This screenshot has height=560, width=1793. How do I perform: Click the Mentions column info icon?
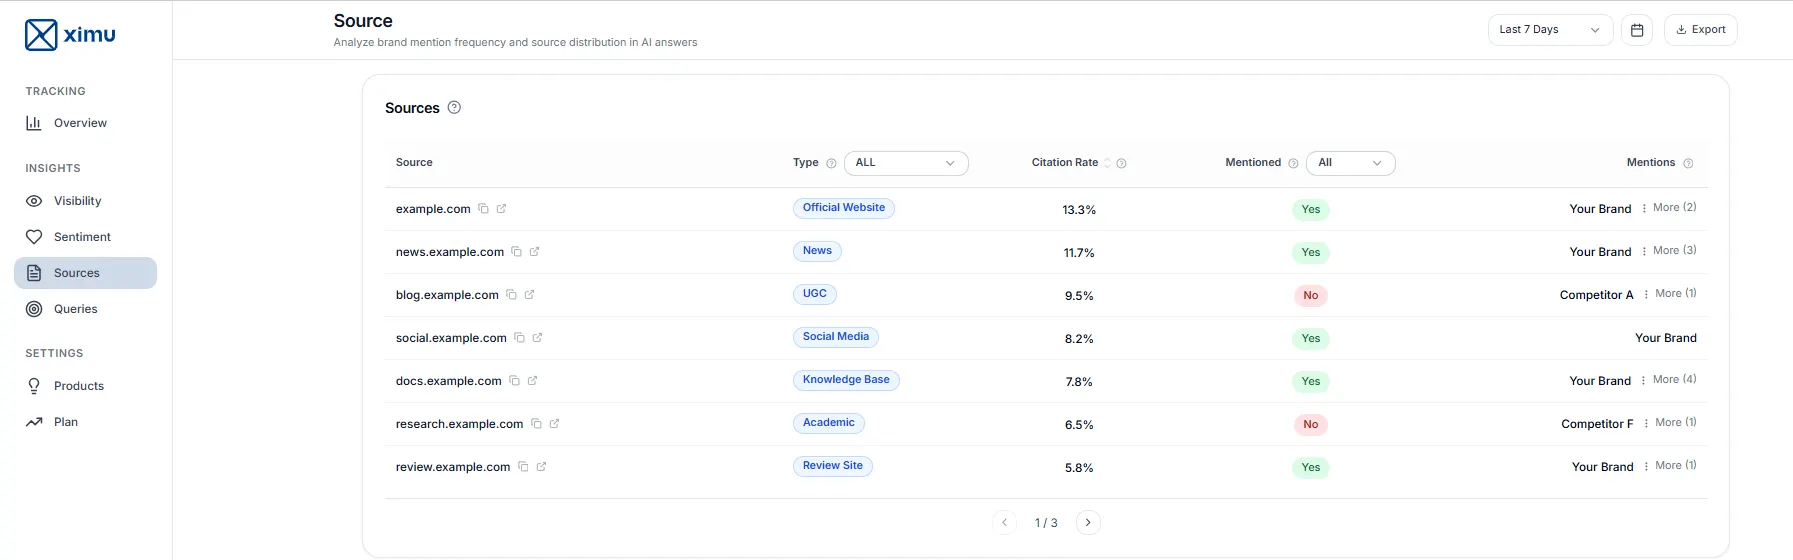[1688, 163]
